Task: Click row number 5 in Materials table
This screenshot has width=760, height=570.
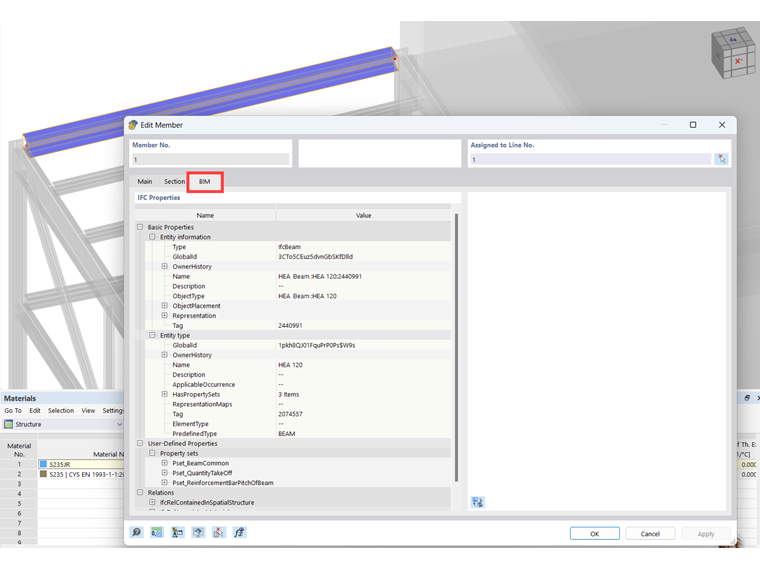Action: (x=19, y=503)
